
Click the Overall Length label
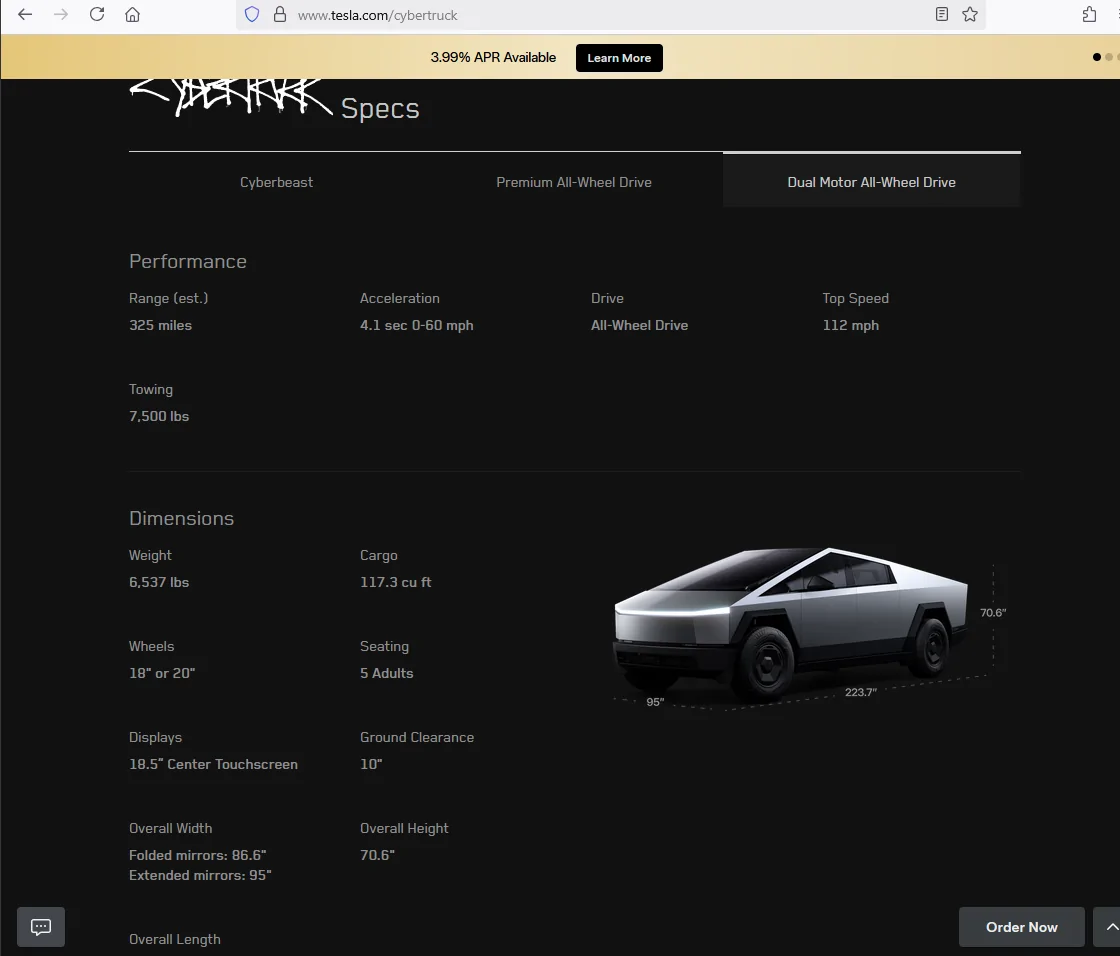coord(175,939)
